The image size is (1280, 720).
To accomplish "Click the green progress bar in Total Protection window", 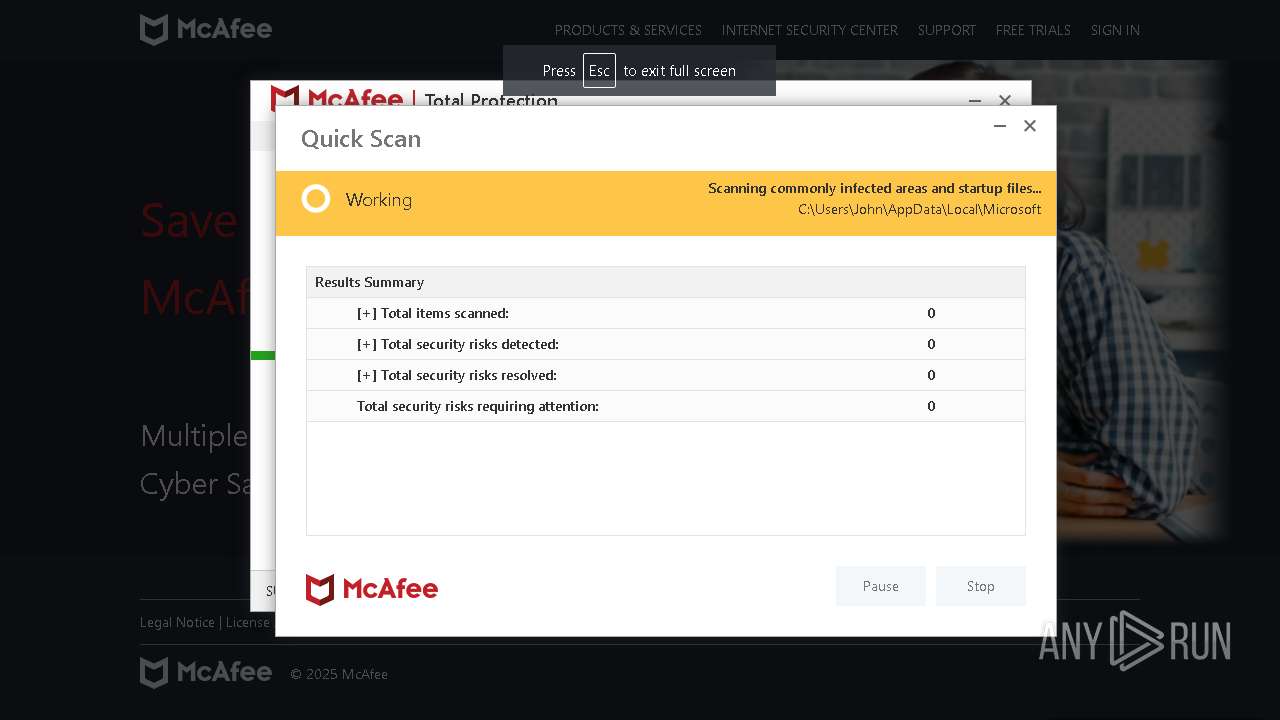I will point(263,355).
